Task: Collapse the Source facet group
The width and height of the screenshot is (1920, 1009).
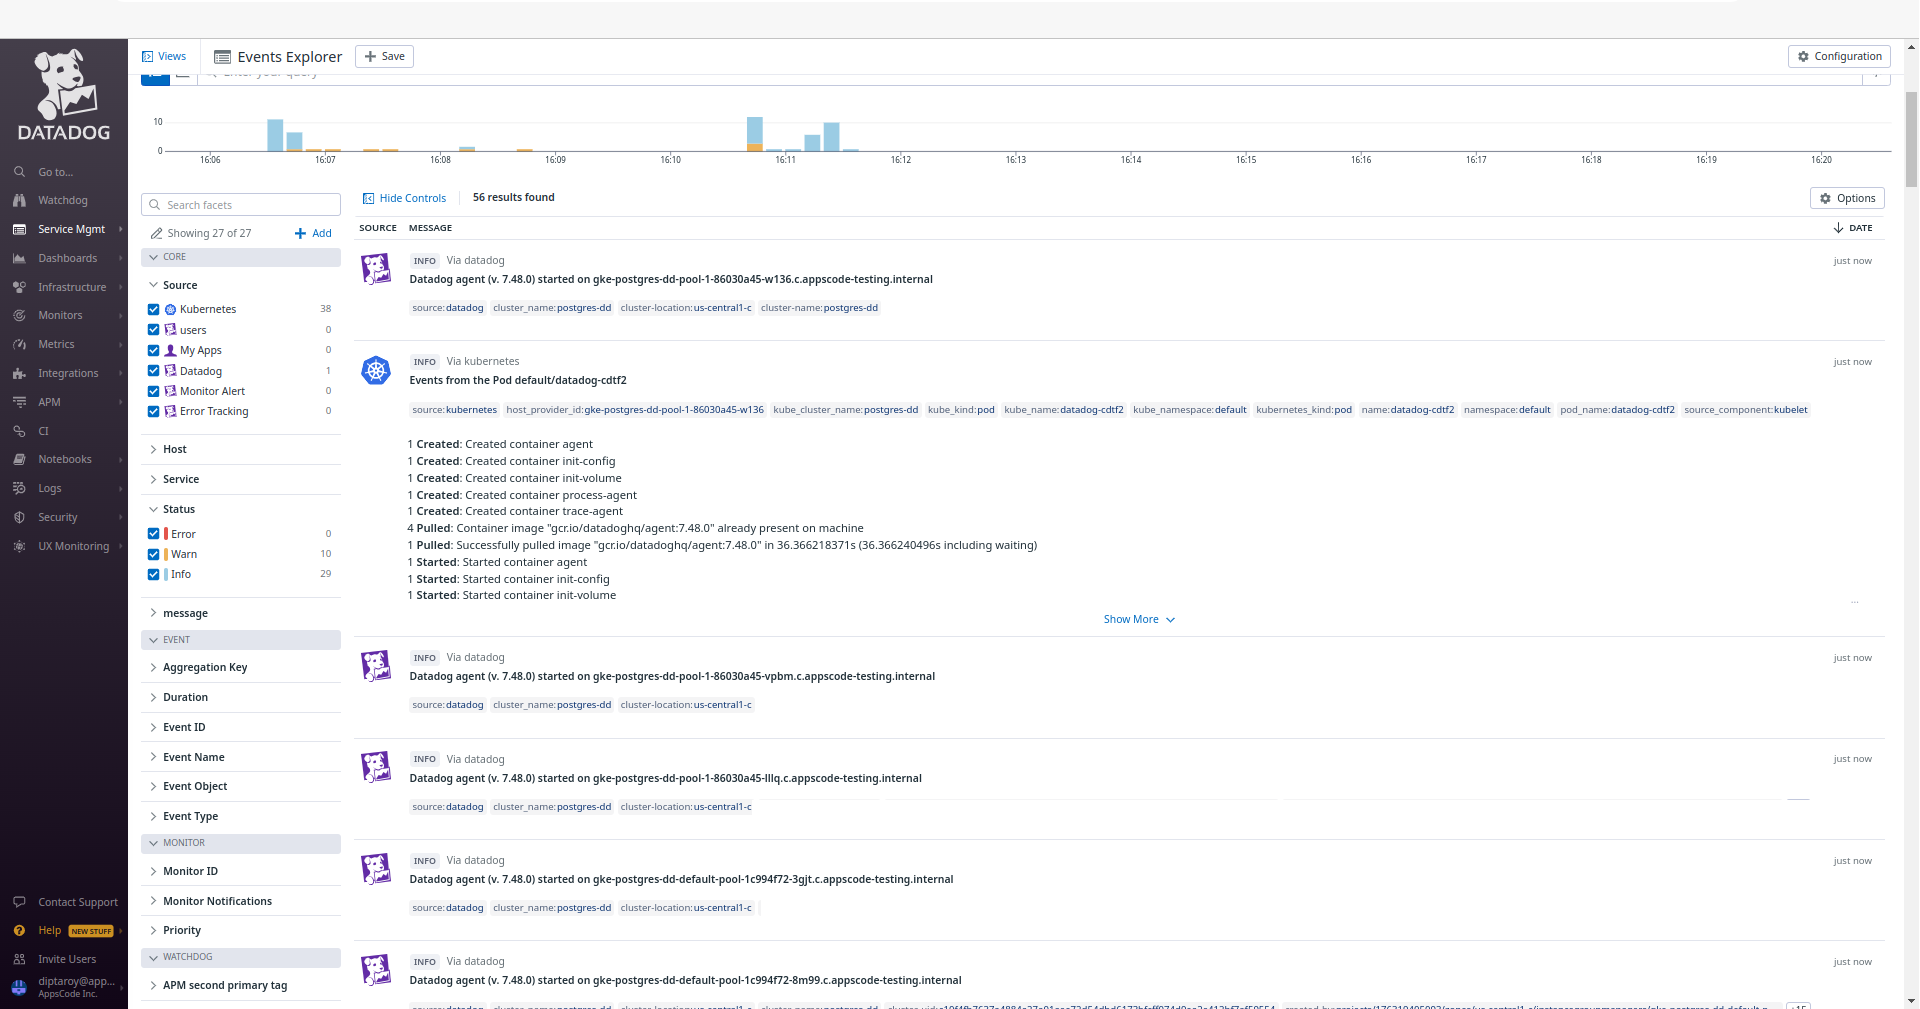Action: tap(153, 285)
